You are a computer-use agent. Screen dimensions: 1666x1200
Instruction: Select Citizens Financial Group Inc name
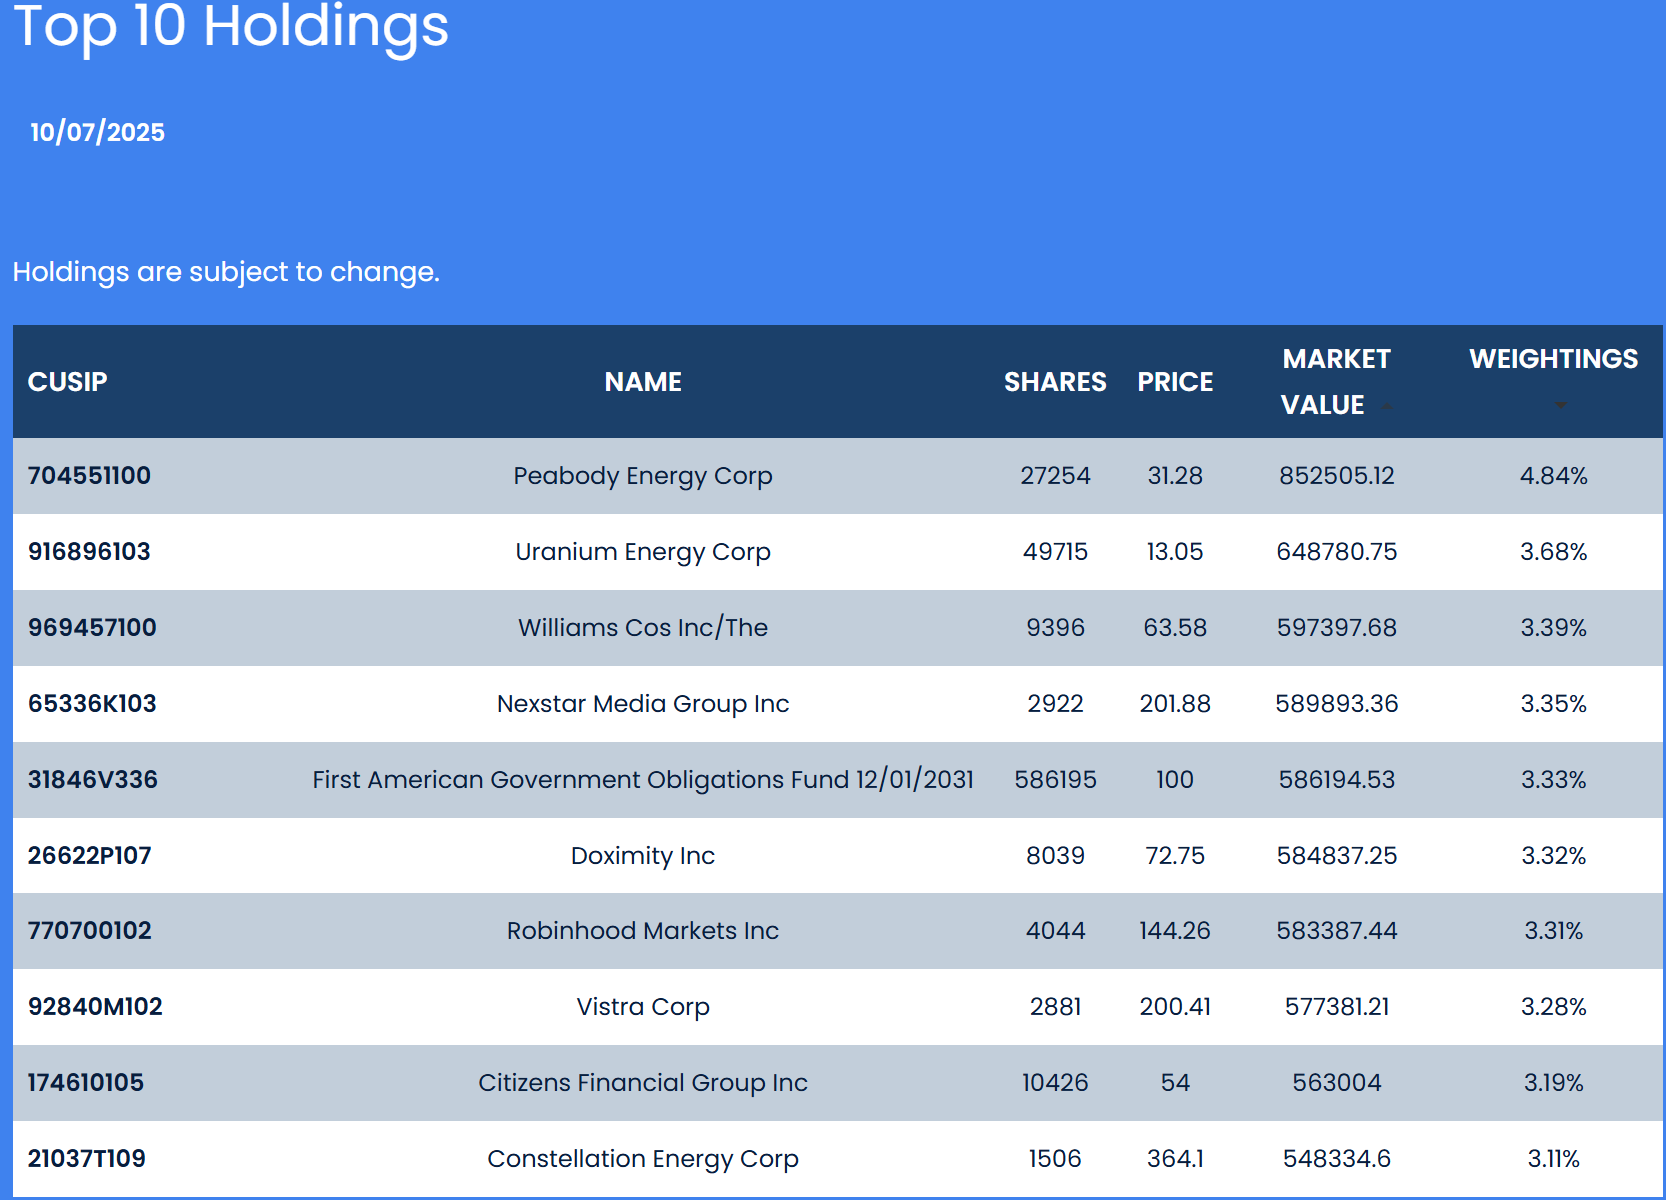(x=643, y=1083)
